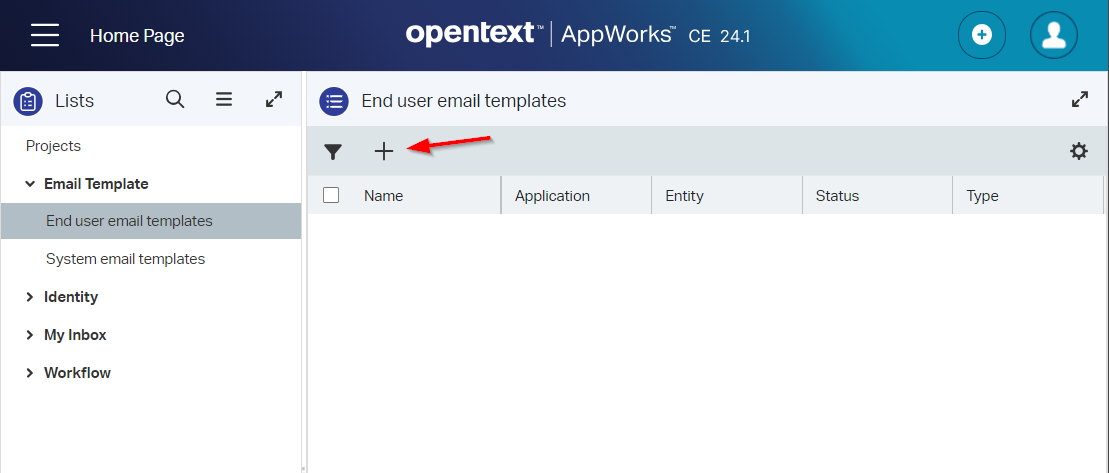Click the create new plus circle icon
Image resolution: width=1109 pixels, height=473 pixels.
click(981, 36)
